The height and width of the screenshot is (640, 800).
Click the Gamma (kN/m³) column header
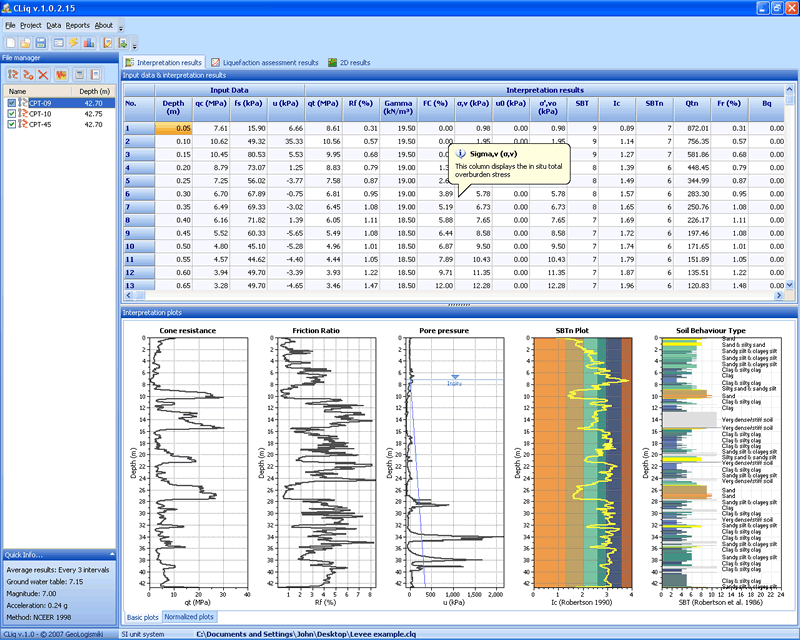(x=398, y=108)
